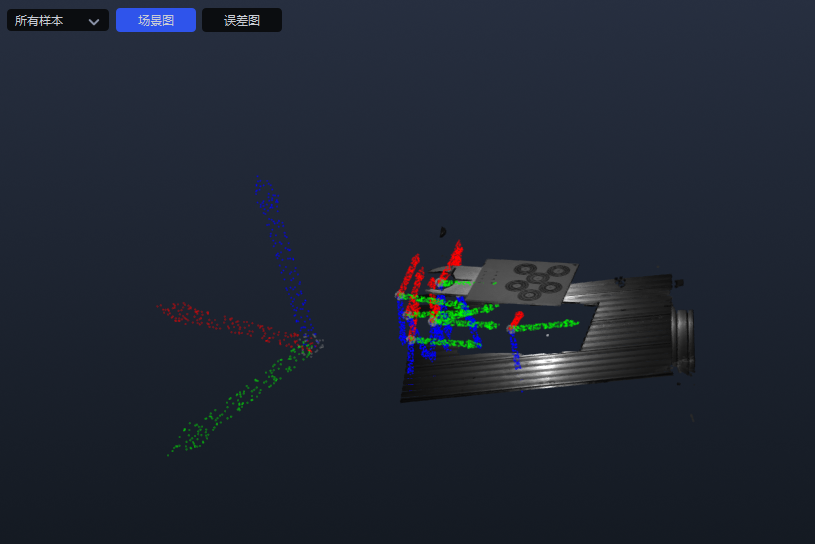The width and height of the screenshot is (815, 544).
Task: Click the far tip of the large green axis
Action: tap(172, 452)
